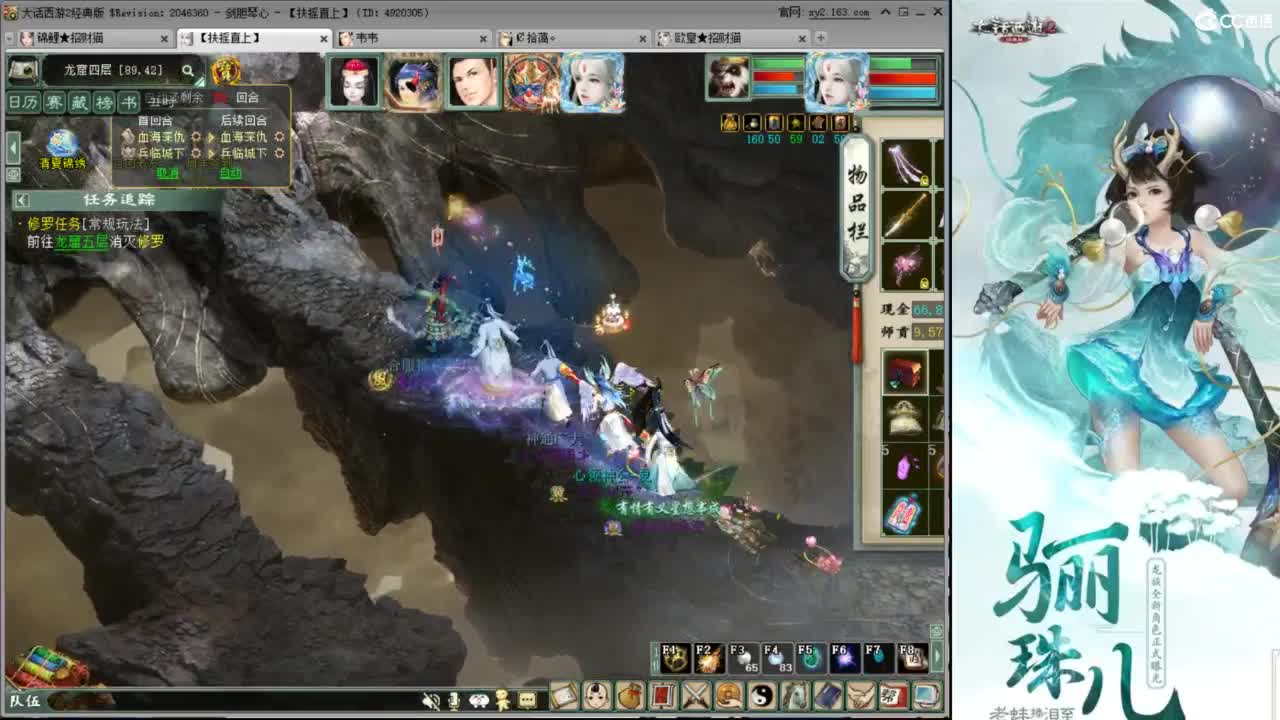Use the F2 fire skill shortcut
This screenshot has height=720, width=1280.
709,657
